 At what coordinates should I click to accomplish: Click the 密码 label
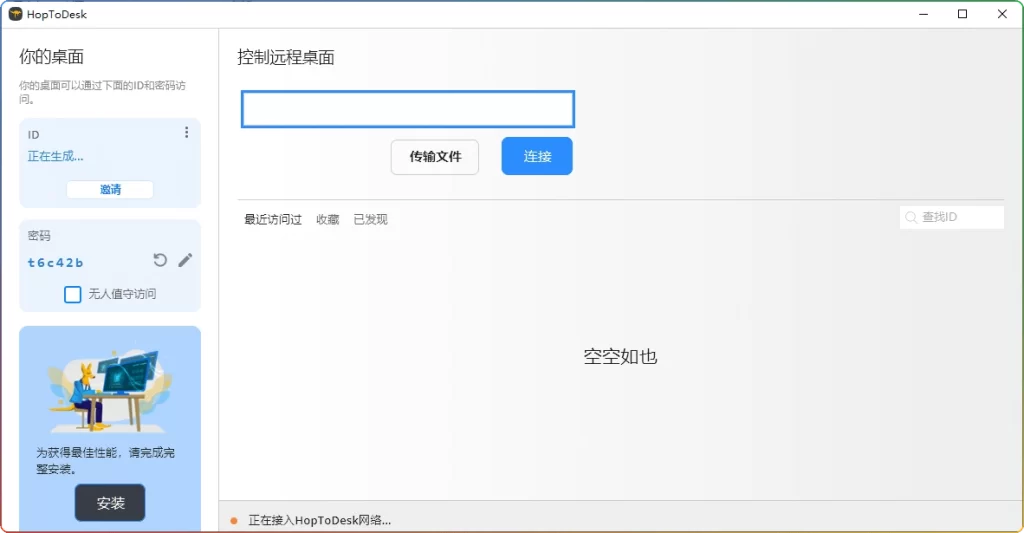(x=39, y=236)
